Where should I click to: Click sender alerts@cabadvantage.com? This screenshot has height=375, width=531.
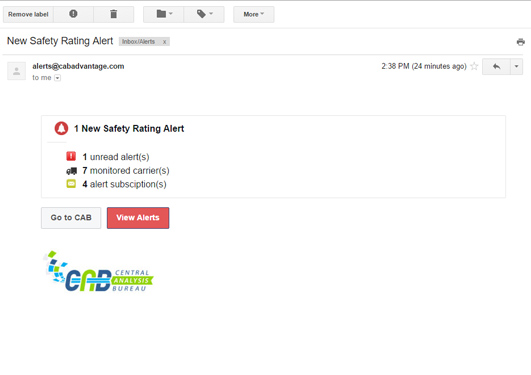(x=78, y=66)
